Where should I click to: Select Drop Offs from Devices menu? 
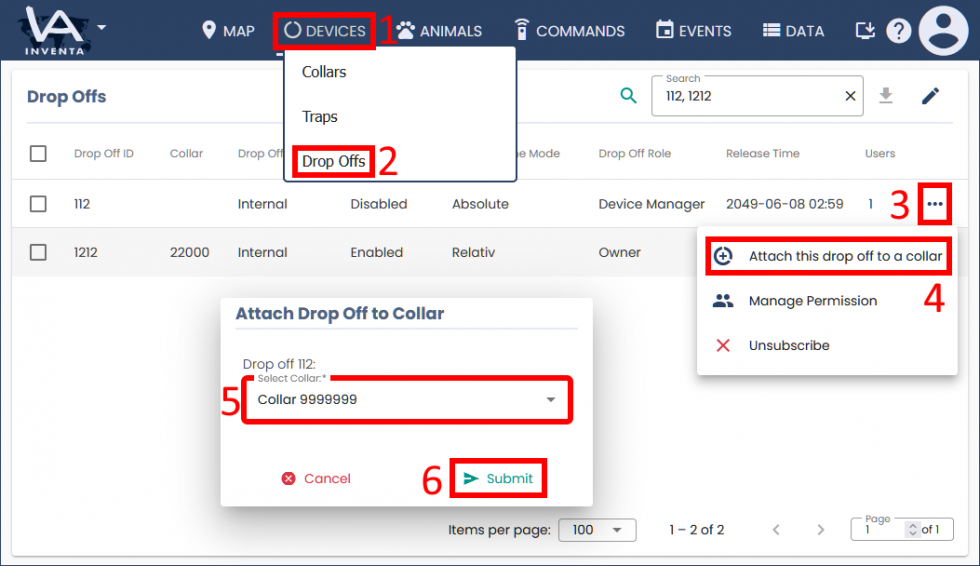pos(333,161)
